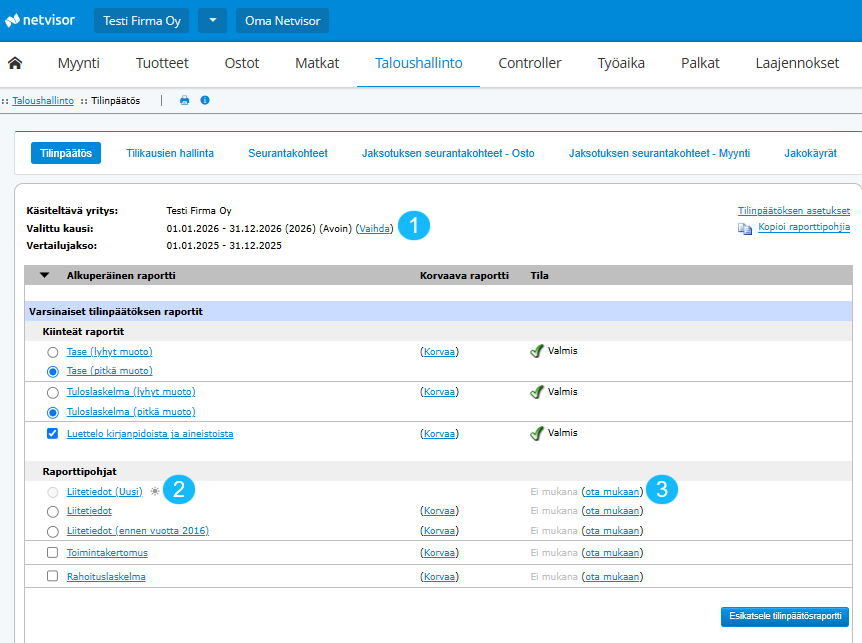The width and height of the screenshot is (862, 643).
Task: Click ota mukaan for Rahoituslaskelma
Action: [612, 577]
